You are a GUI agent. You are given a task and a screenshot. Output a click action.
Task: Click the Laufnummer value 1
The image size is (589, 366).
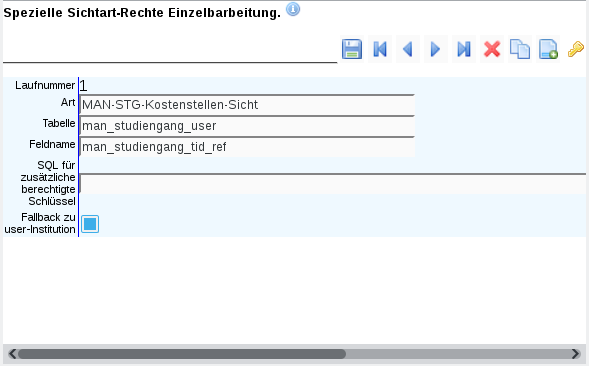point(83,86)
